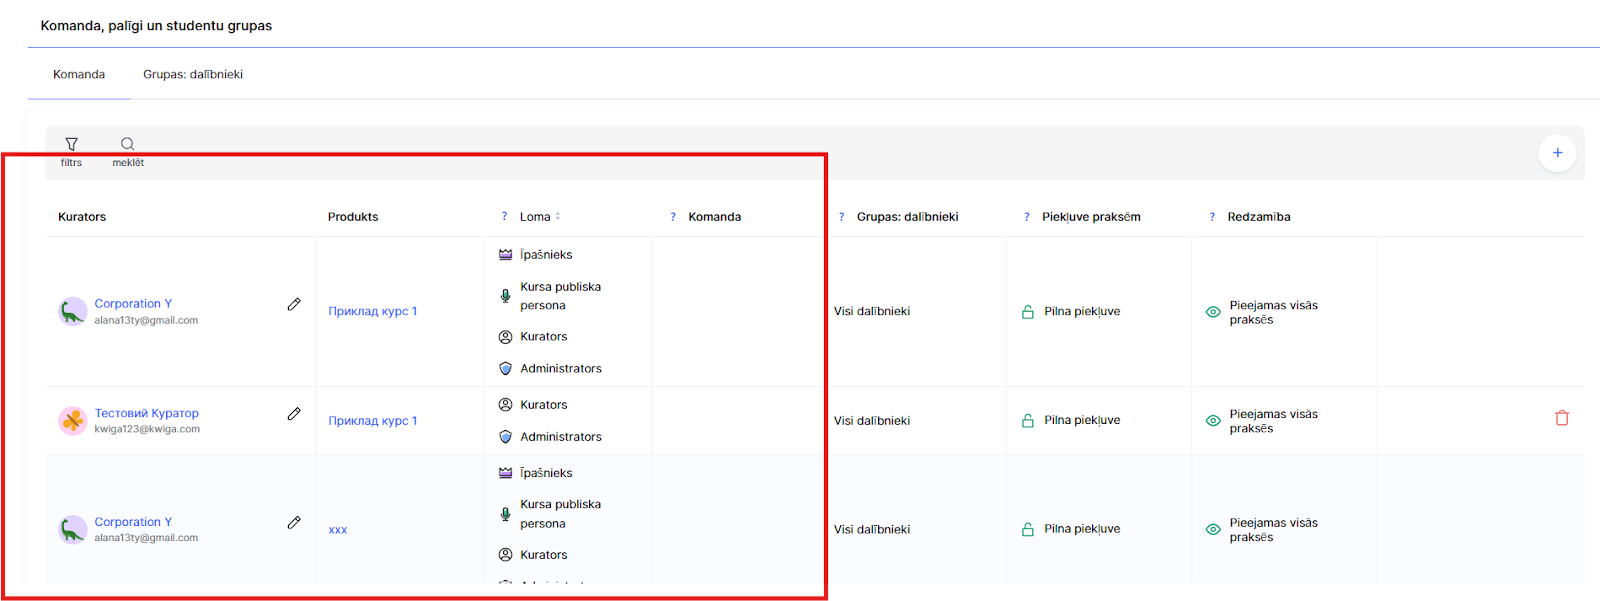Click help icon beside Piekļuve praksēm
The width and height of the screenshot is (1600, 601).
click(1026, 217)
